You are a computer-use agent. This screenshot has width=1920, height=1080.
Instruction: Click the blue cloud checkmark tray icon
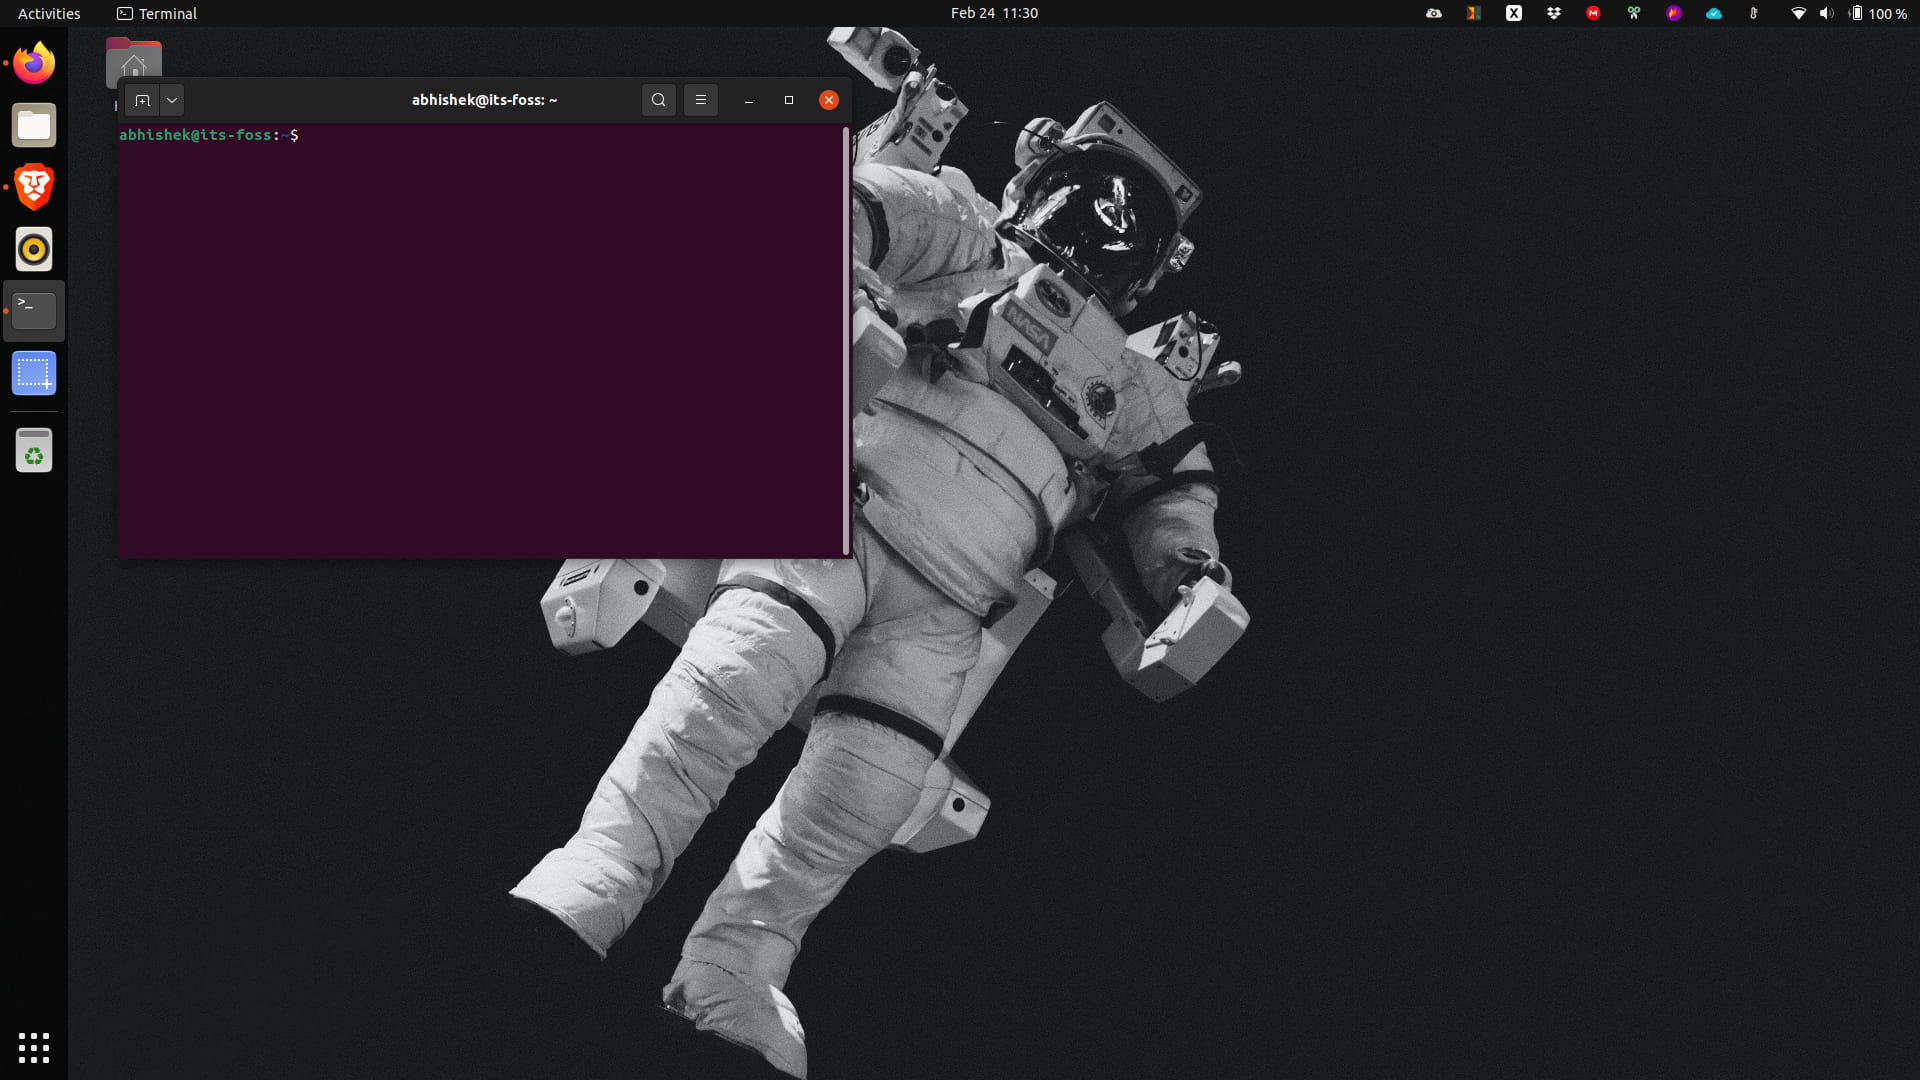[1714, 13]
